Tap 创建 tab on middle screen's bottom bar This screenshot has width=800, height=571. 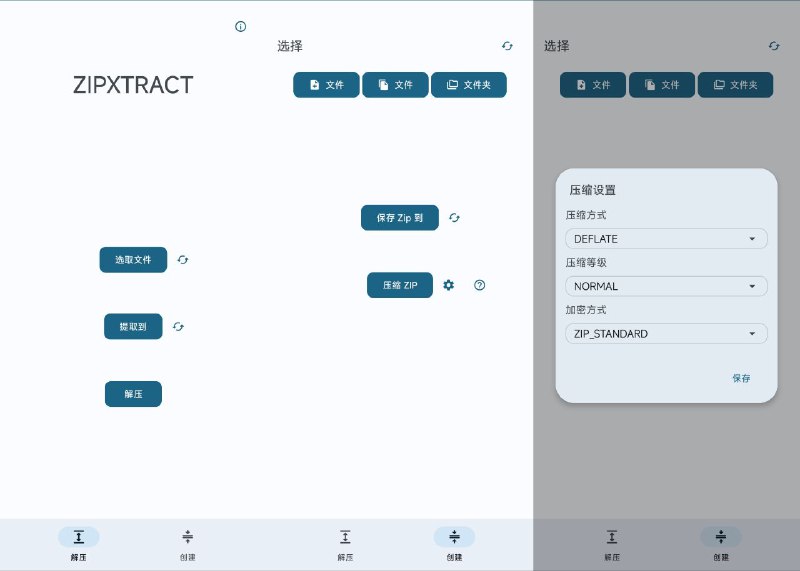[454, 544]
